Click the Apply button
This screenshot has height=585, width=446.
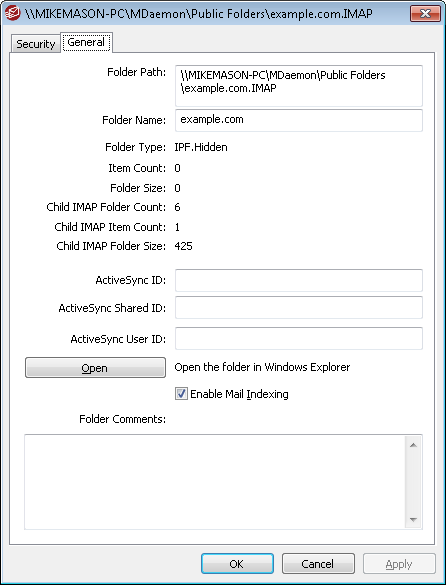399,564
